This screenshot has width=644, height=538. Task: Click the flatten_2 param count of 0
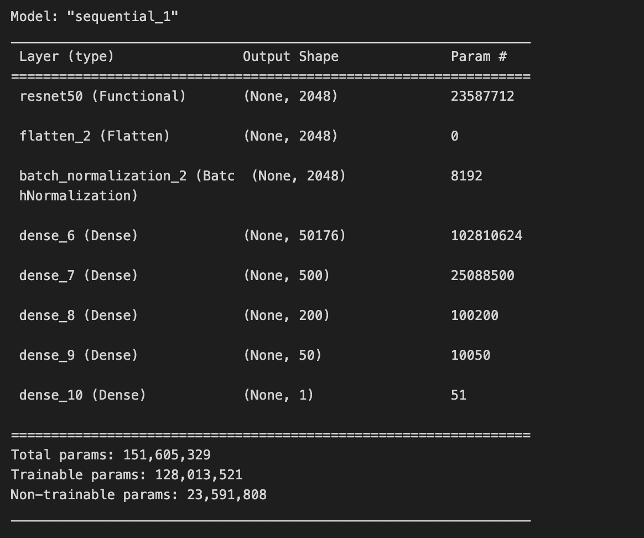tap(455, 136)
